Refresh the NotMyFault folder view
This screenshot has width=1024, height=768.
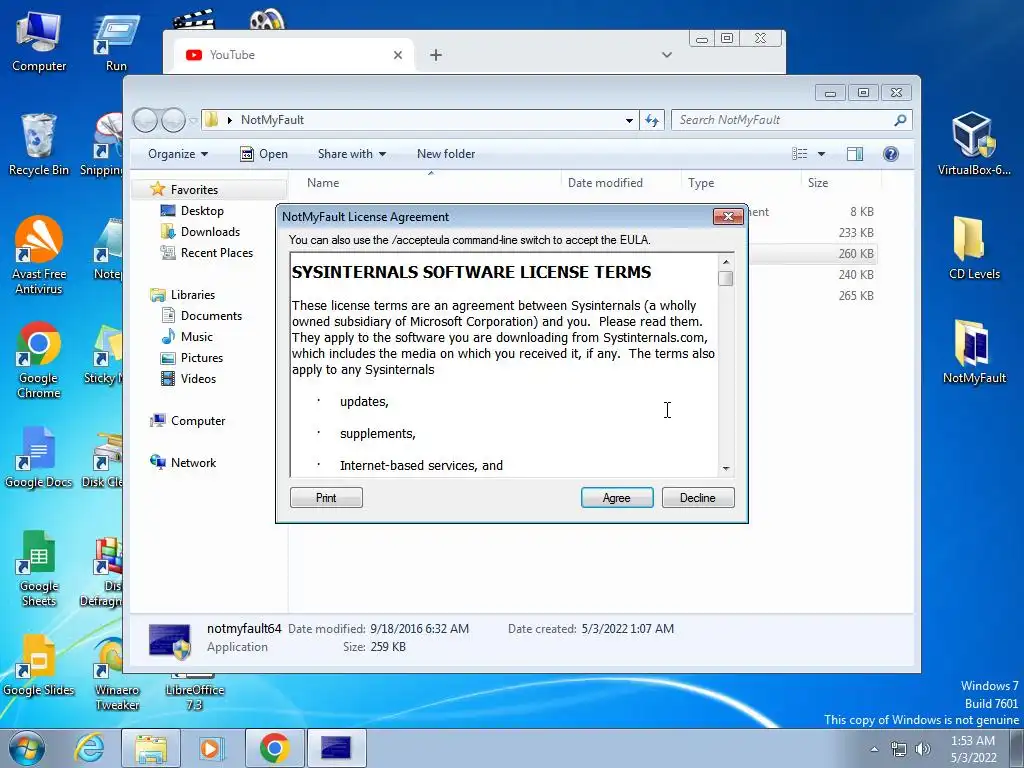pyautogui.click(x=652, y=120)
